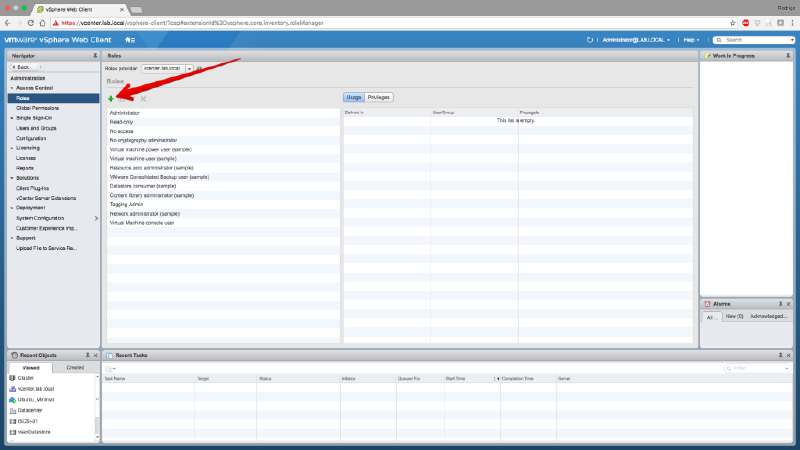Screen dimensions: 800x450
Task: Click the Back button in Navigator
Action: pos(23,67)
